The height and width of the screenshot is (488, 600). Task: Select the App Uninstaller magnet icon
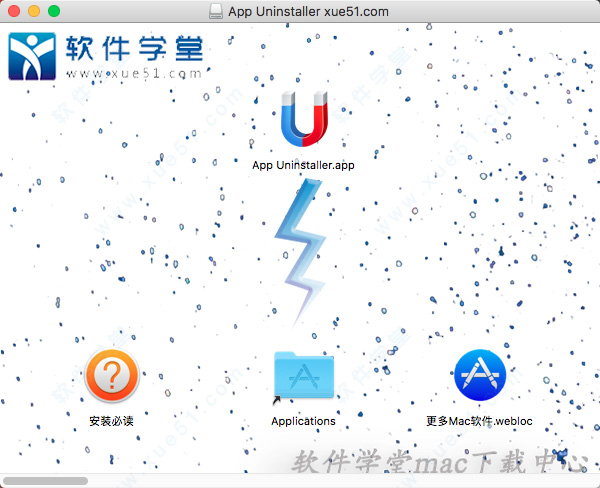[304, 119]
